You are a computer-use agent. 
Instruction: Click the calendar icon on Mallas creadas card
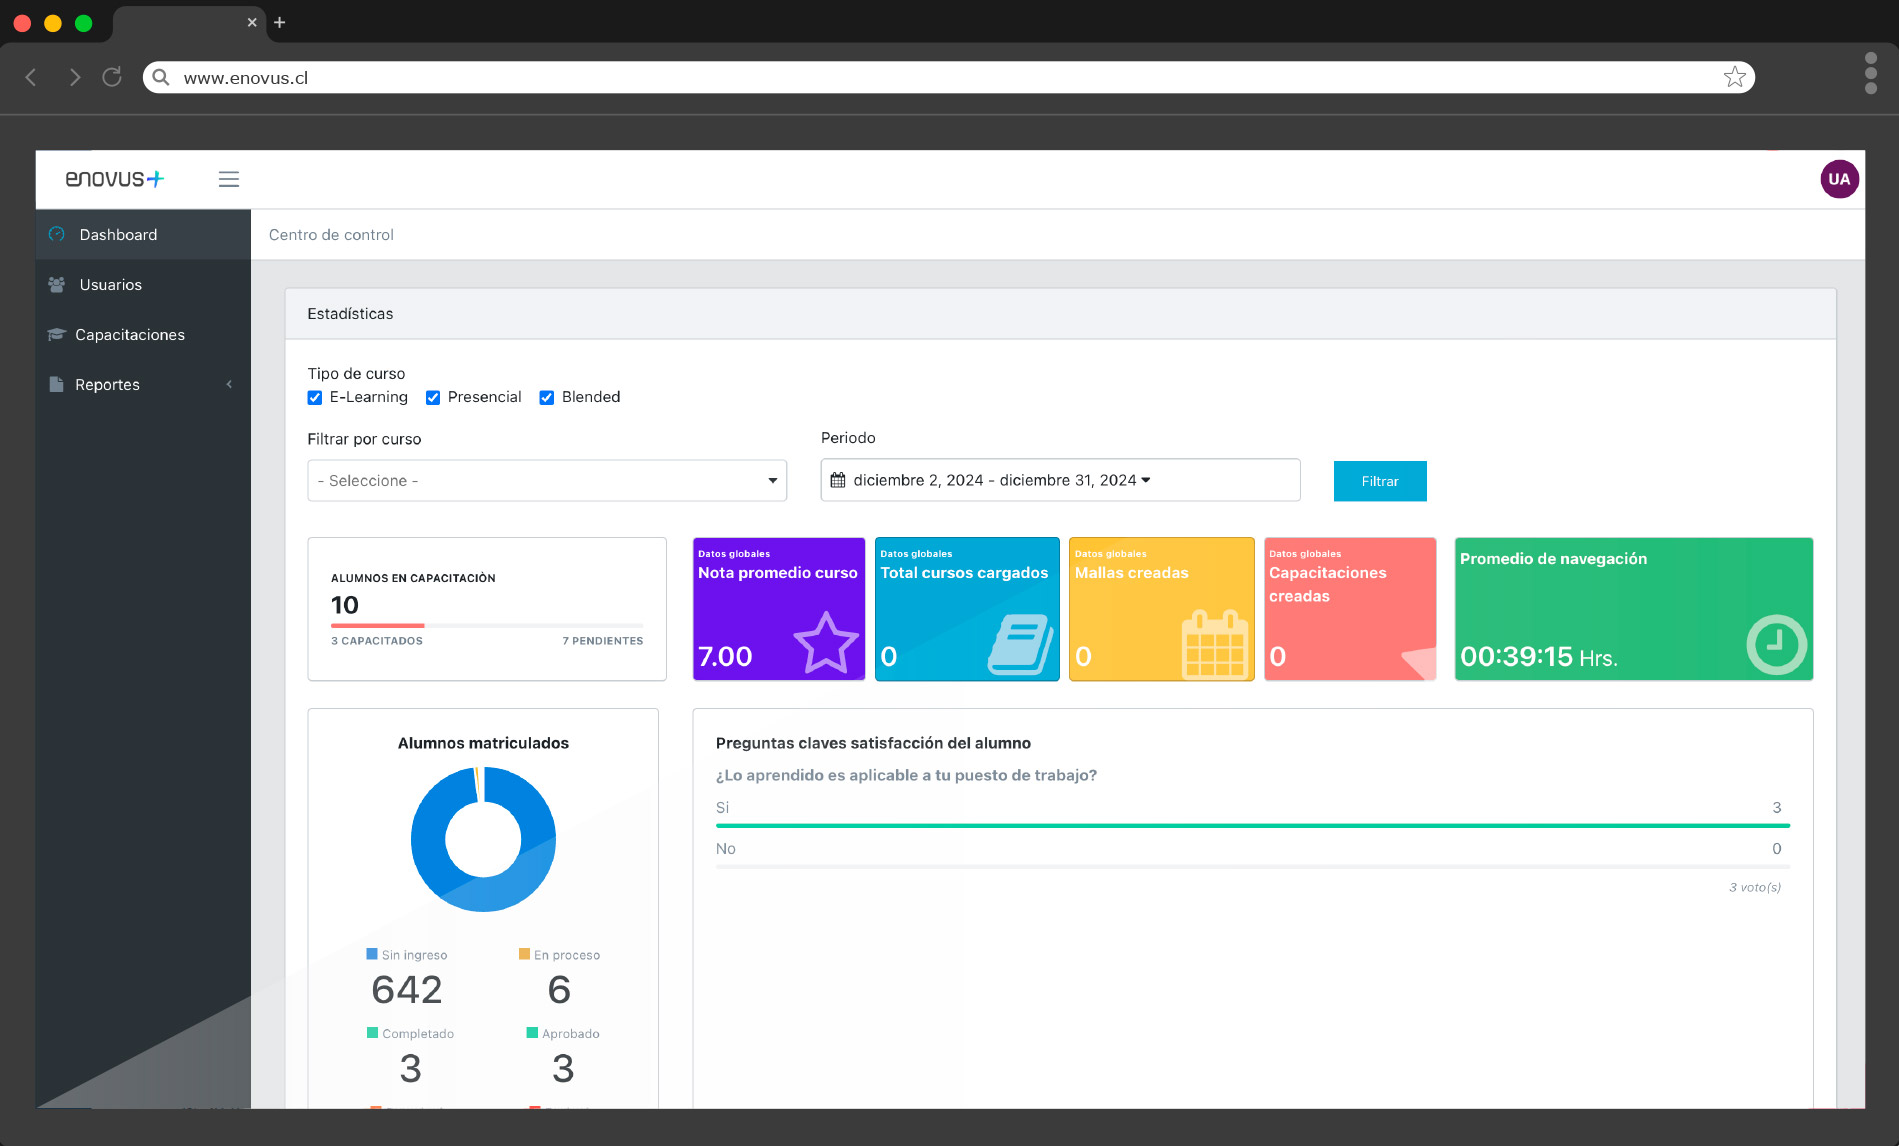coord(1214,645)
